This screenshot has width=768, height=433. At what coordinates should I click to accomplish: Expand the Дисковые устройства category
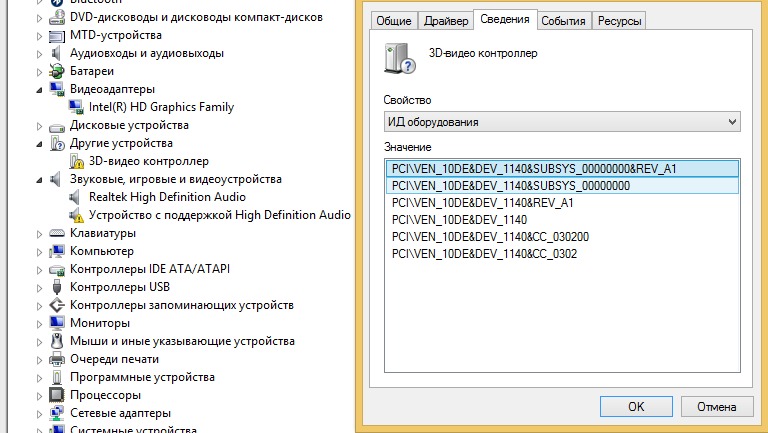[39, 126]
